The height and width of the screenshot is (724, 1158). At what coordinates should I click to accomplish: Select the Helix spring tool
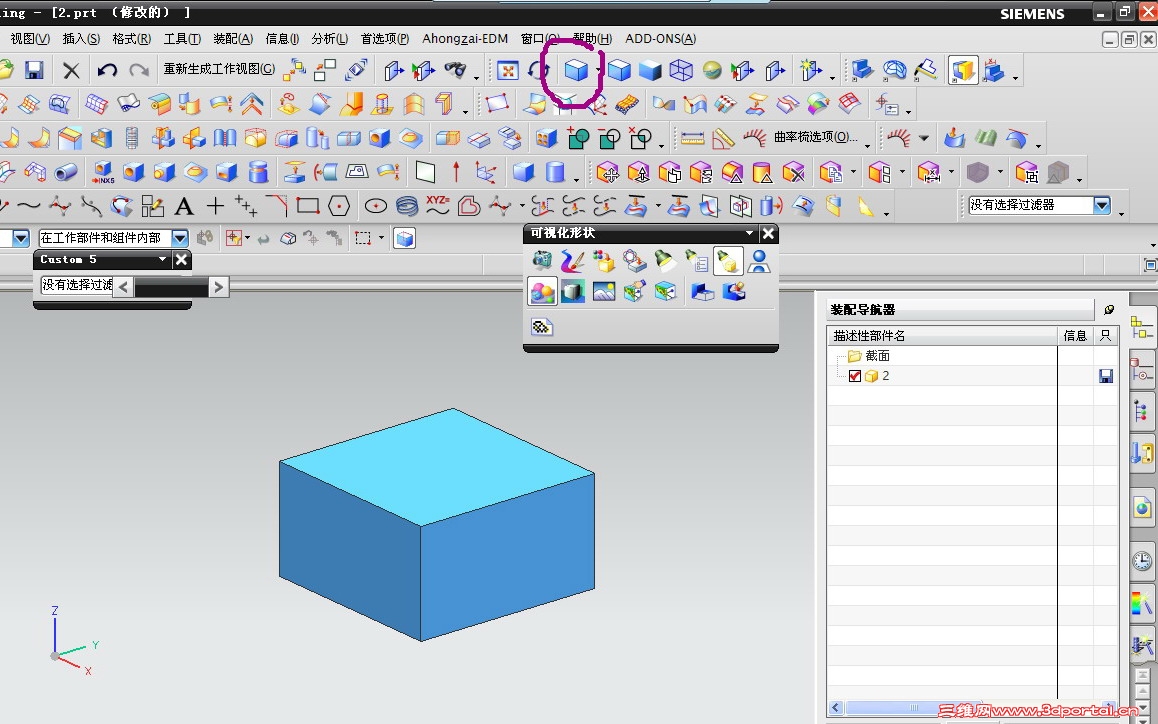click(x=407, y=206)
